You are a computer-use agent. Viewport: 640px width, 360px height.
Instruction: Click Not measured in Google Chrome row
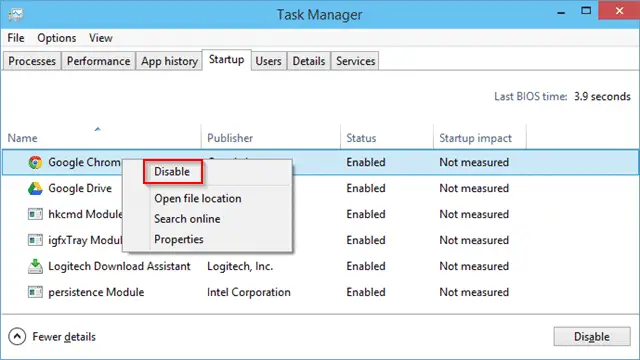474,162
